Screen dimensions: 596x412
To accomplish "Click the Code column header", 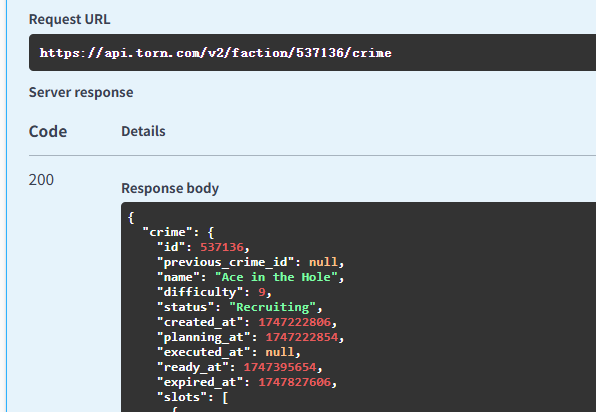I will (x=48, y=132).
